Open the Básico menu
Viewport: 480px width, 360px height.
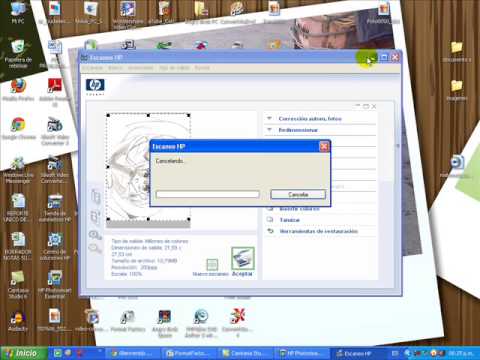[x=115, y=68]
